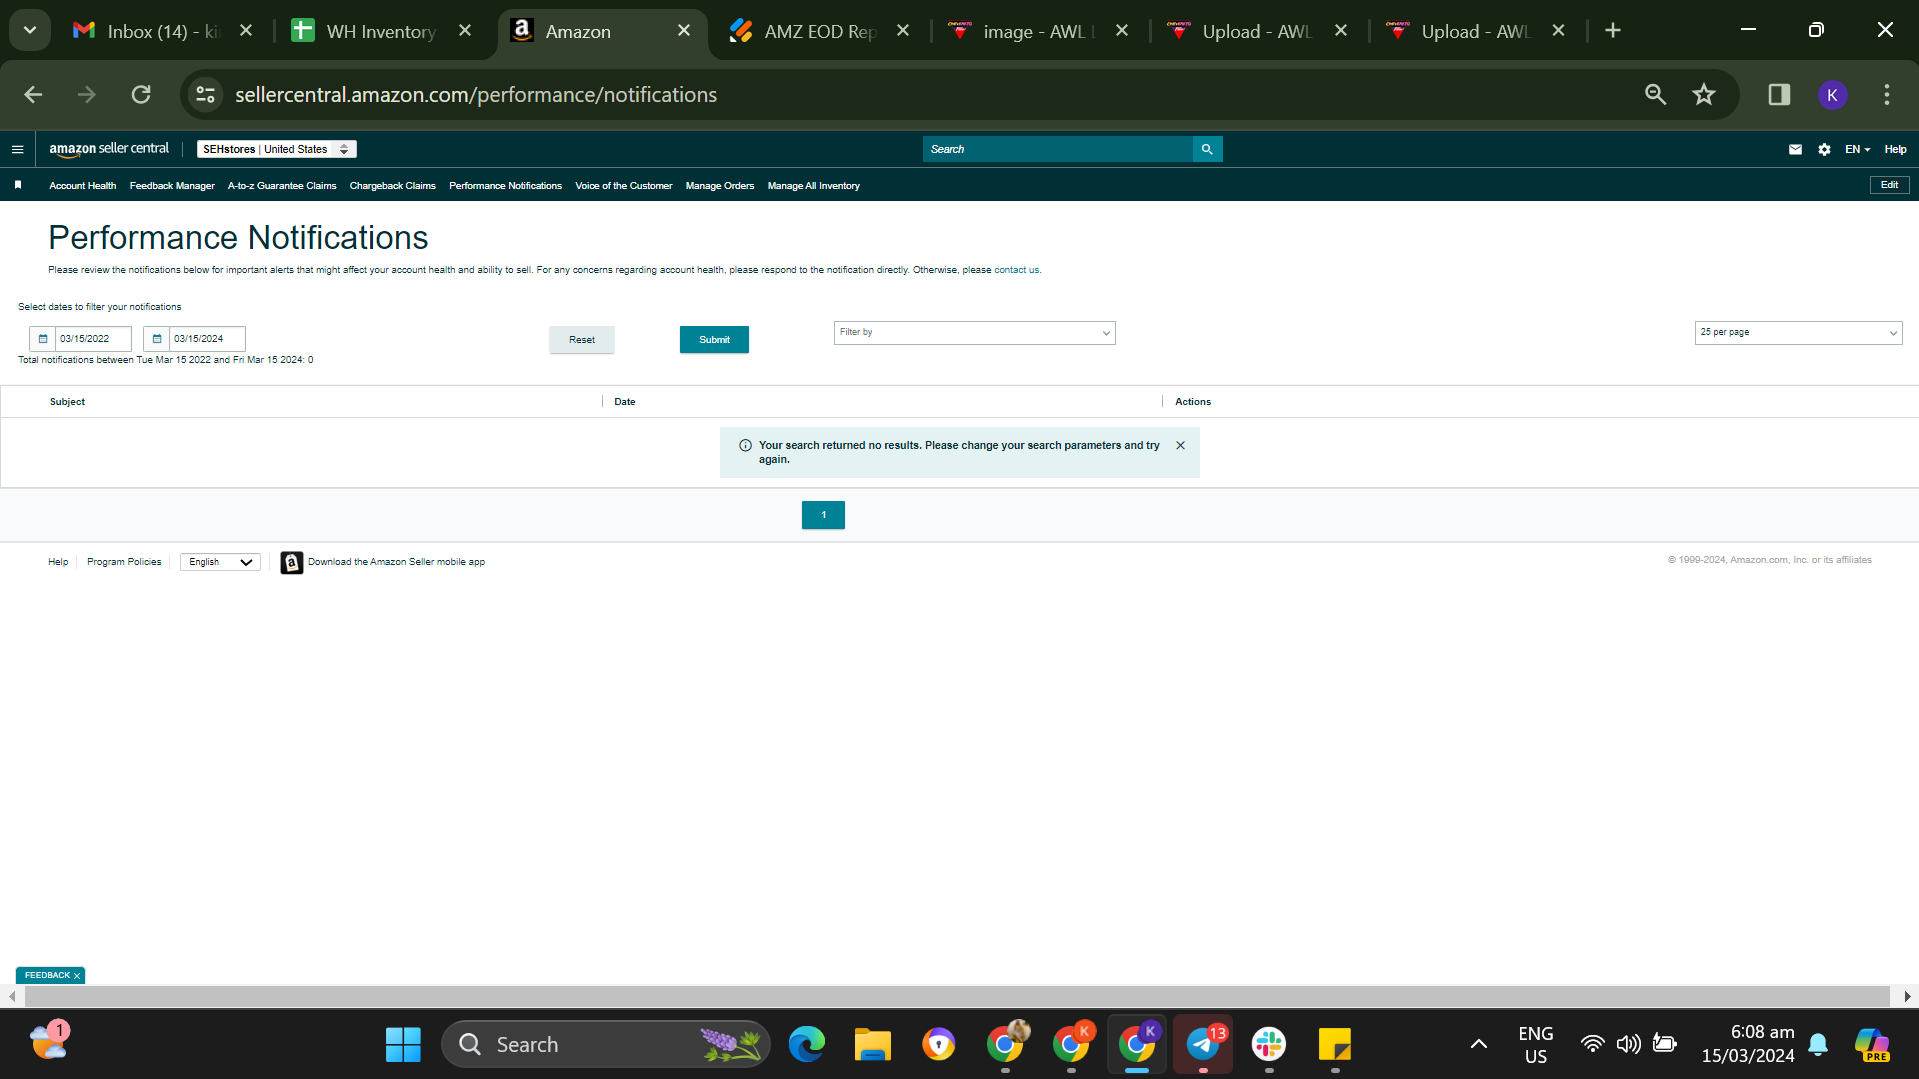Go back to the previous page
The width and height of the screenshot is (1919, 1079).
pyautogui.click(x=33, y=95)
